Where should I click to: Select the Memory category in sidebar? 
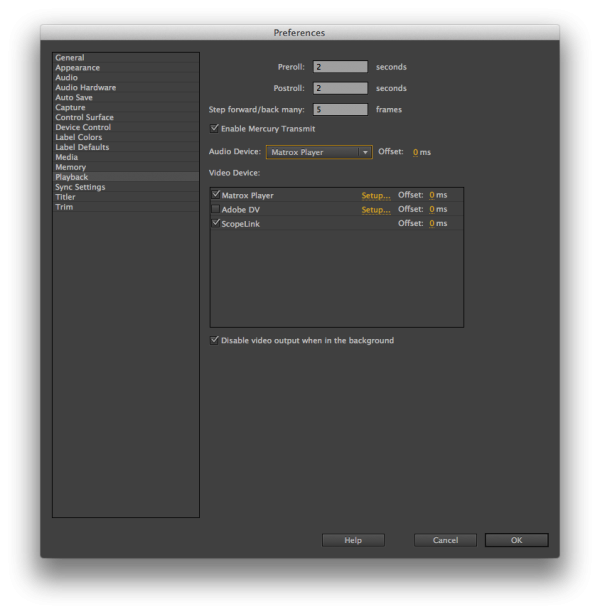pos(70,167)
